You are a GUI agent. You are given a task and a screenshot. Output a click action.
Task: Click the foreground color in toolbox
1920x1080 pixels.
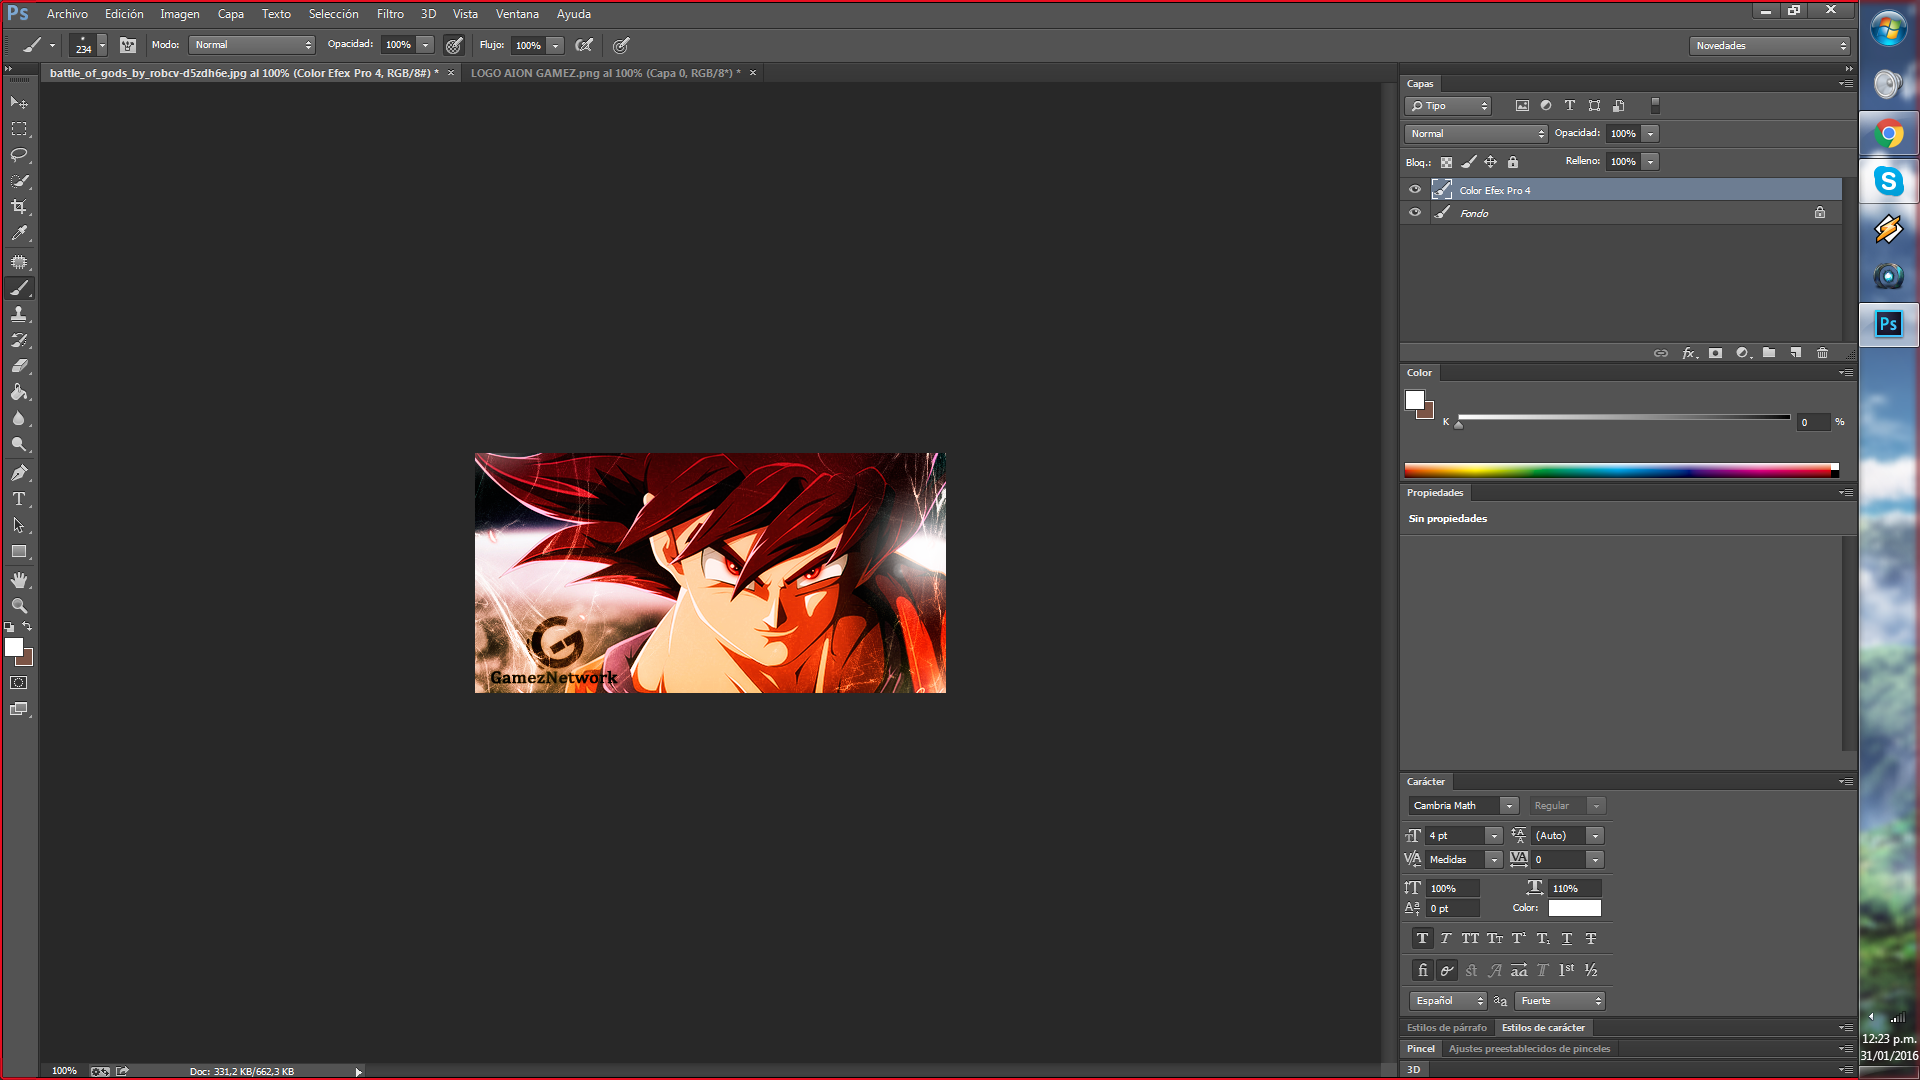click(x=13, y=648)
